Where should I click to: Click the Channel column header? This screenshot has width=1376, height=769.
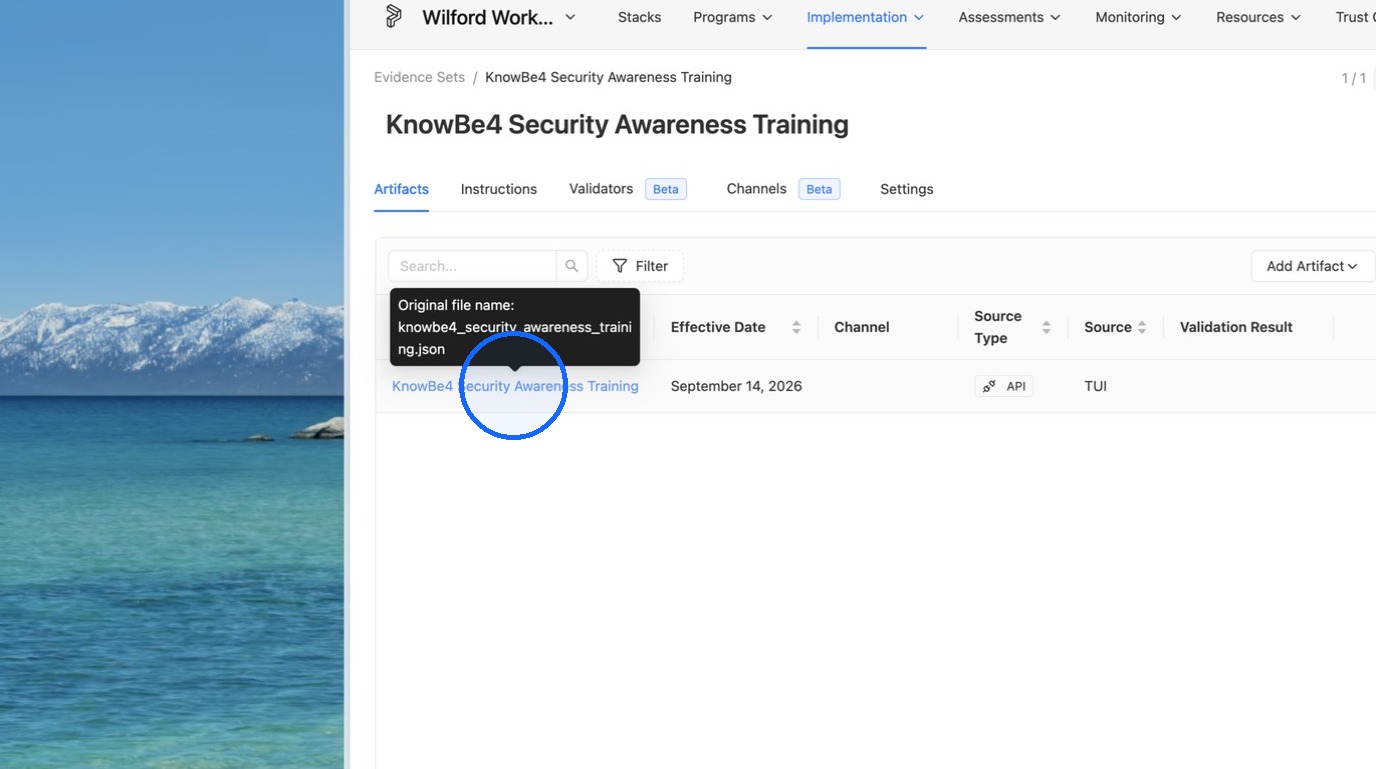tap(862, 327)
